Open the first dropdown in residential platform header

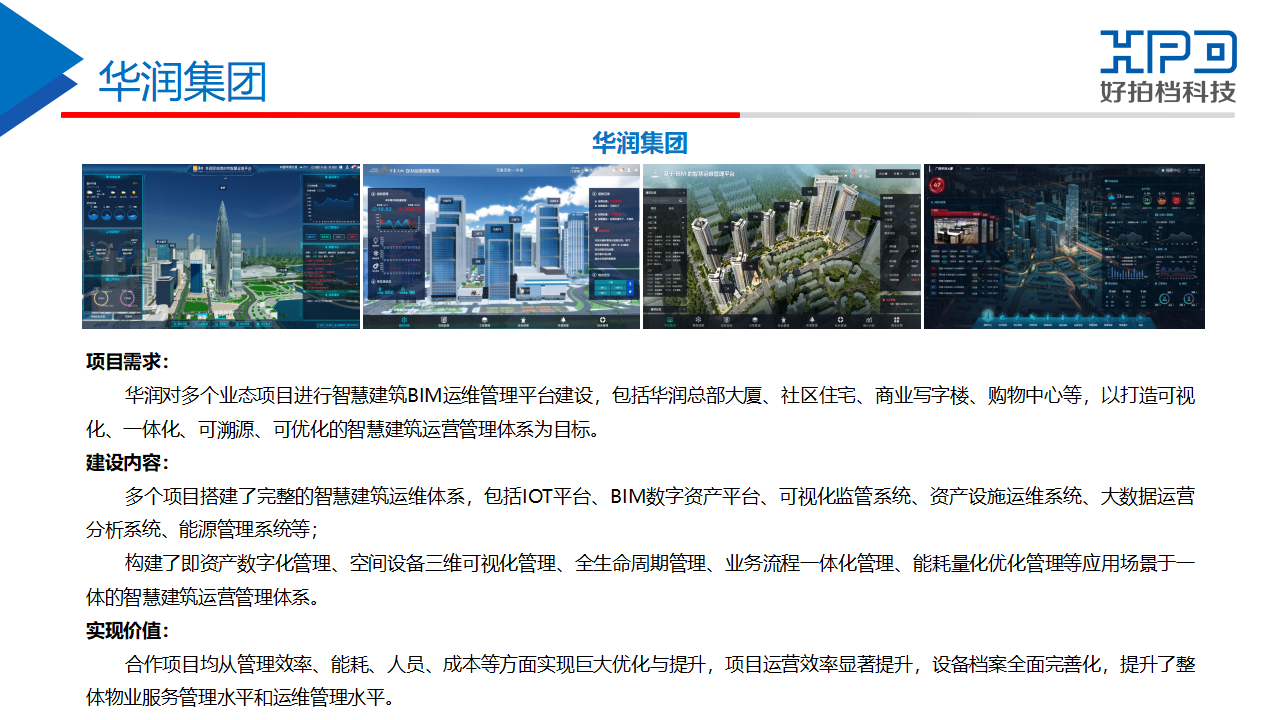coord(880,173)
